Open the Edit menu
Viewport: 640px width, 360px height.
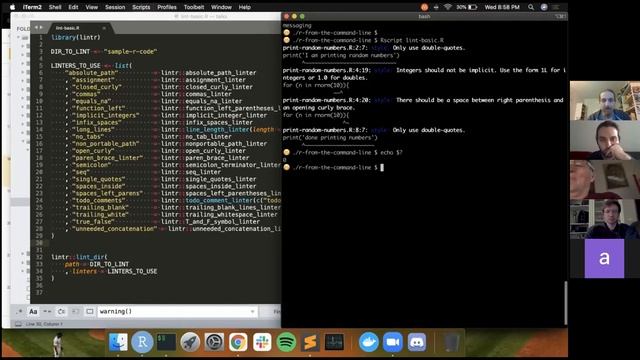click(73, 7)
